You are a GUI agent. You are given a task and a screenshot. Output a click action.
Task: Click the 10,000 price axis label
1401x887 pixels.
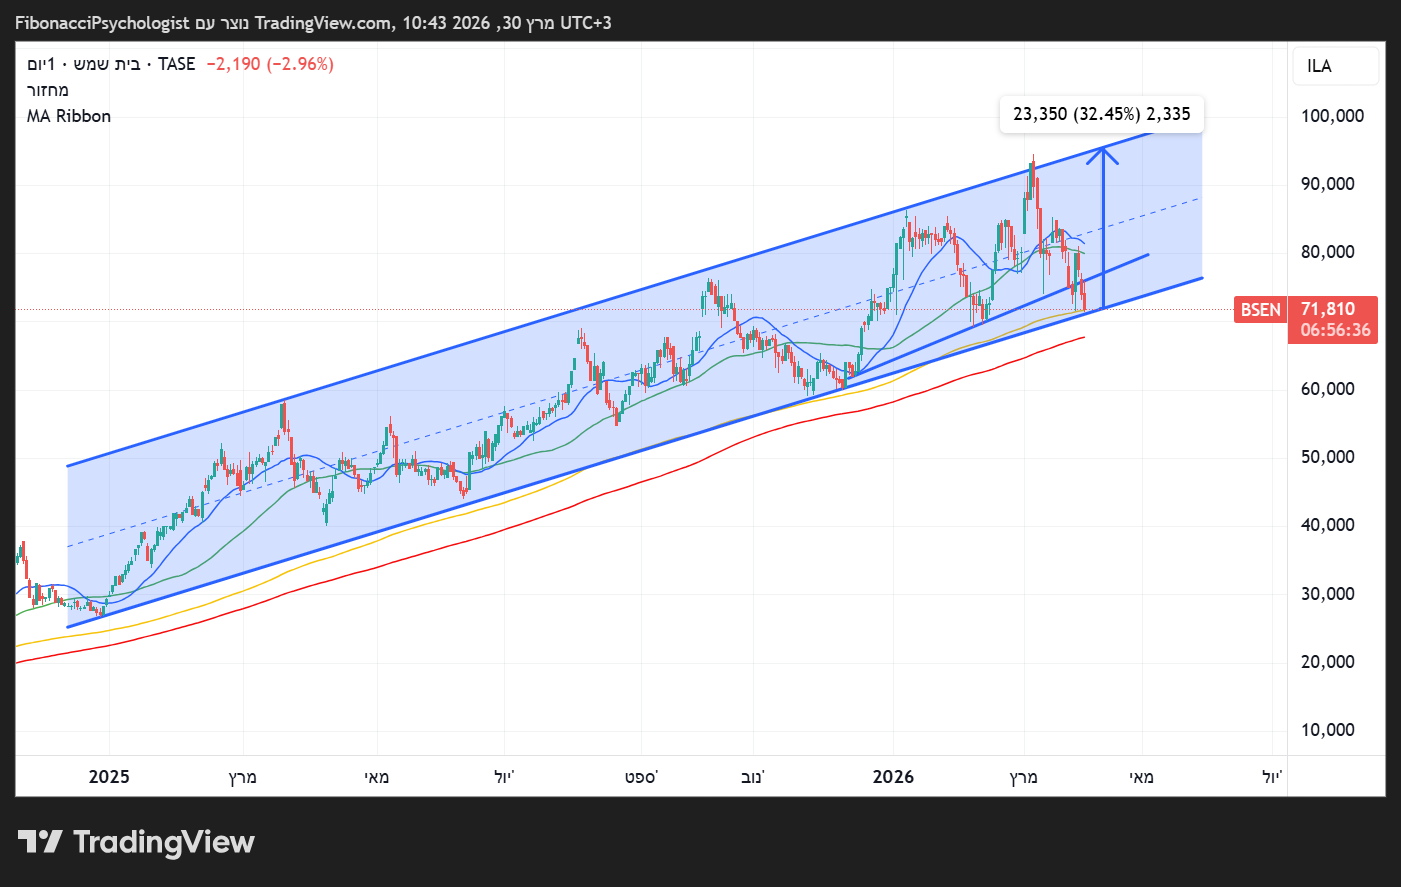1328,730
